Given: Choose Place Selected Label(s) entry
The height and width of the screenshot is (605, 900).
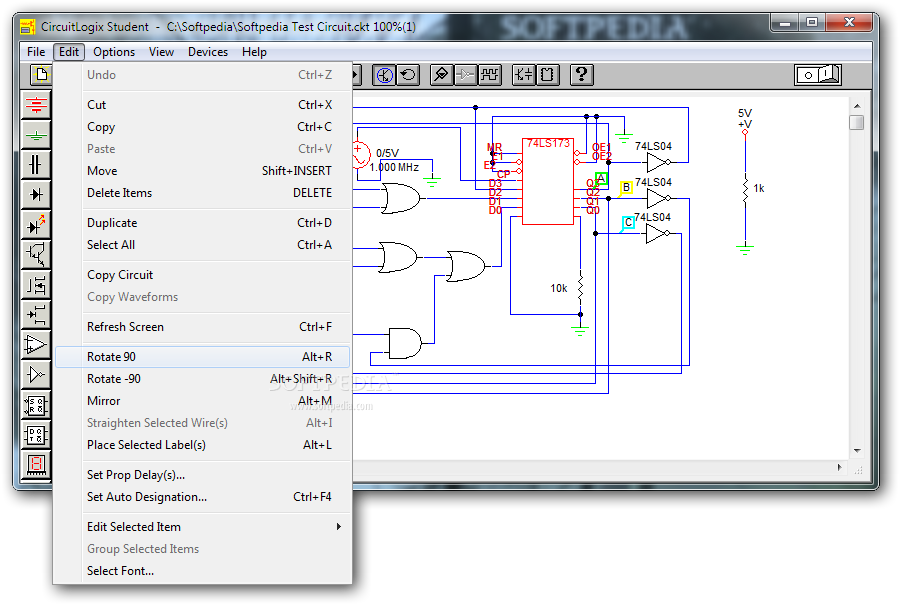Looking at the screenshot, I should [x=202, y=445].
